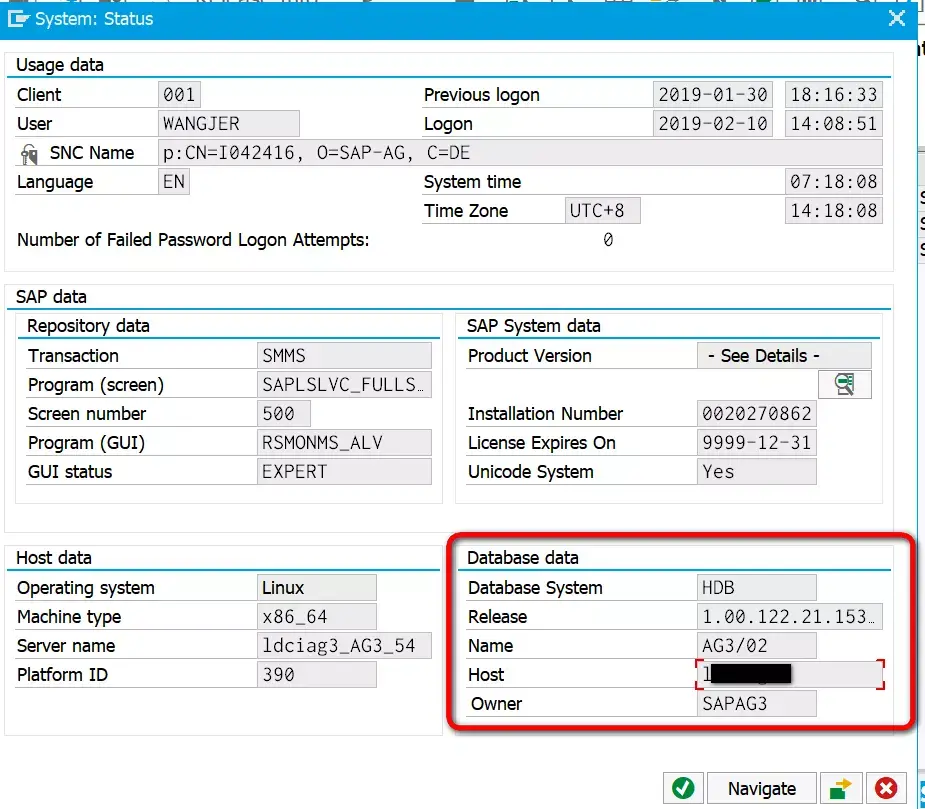Click the Installation Number field

click(x=756, y=414)
